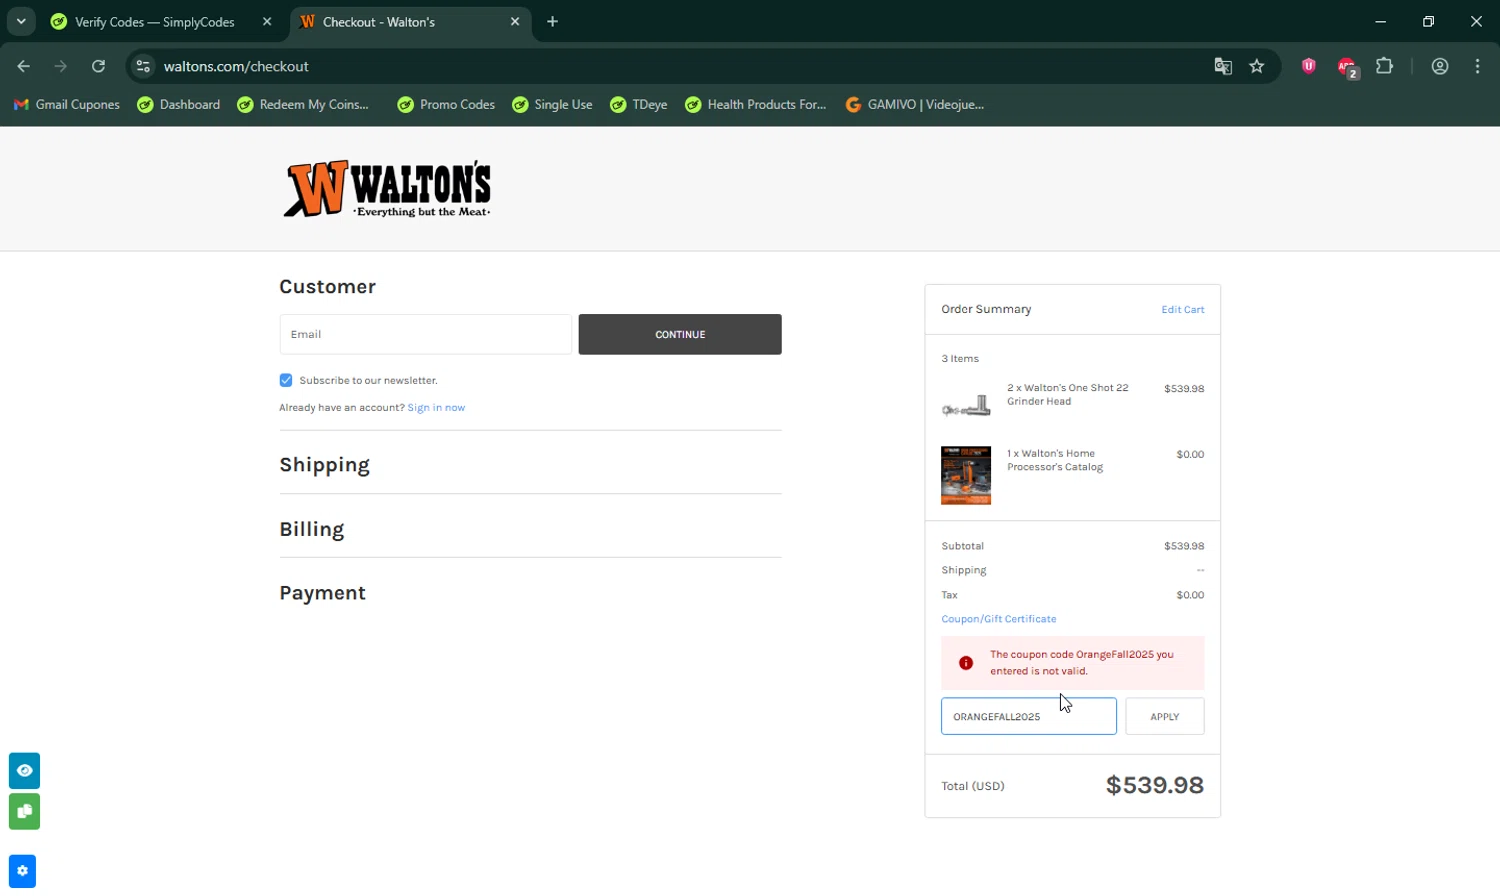Image resolution: width=1500 pixels, height=896 pixels.
Task: Open the Dashboard bookmark
Action: (179, 104)
